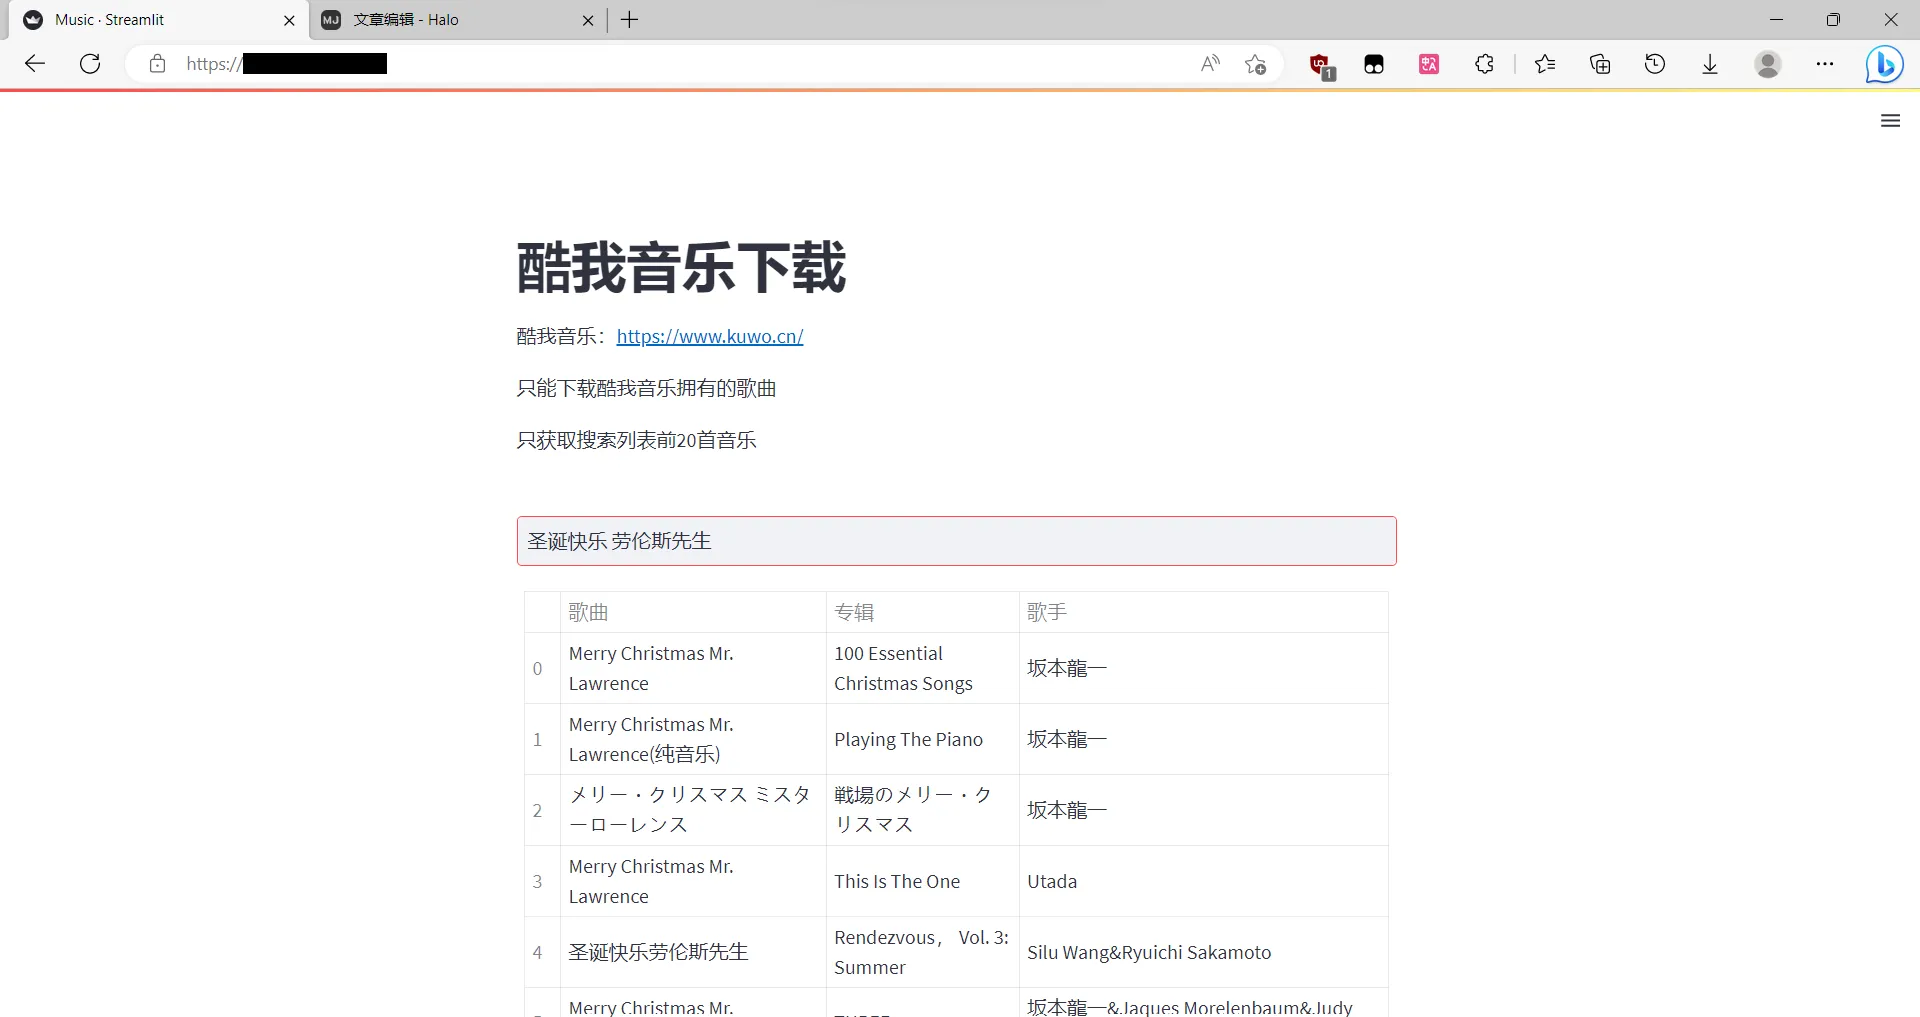
Task: Select the 圣诞快乐劳伦斯先生 song cell
Action: tap(693, 952)
